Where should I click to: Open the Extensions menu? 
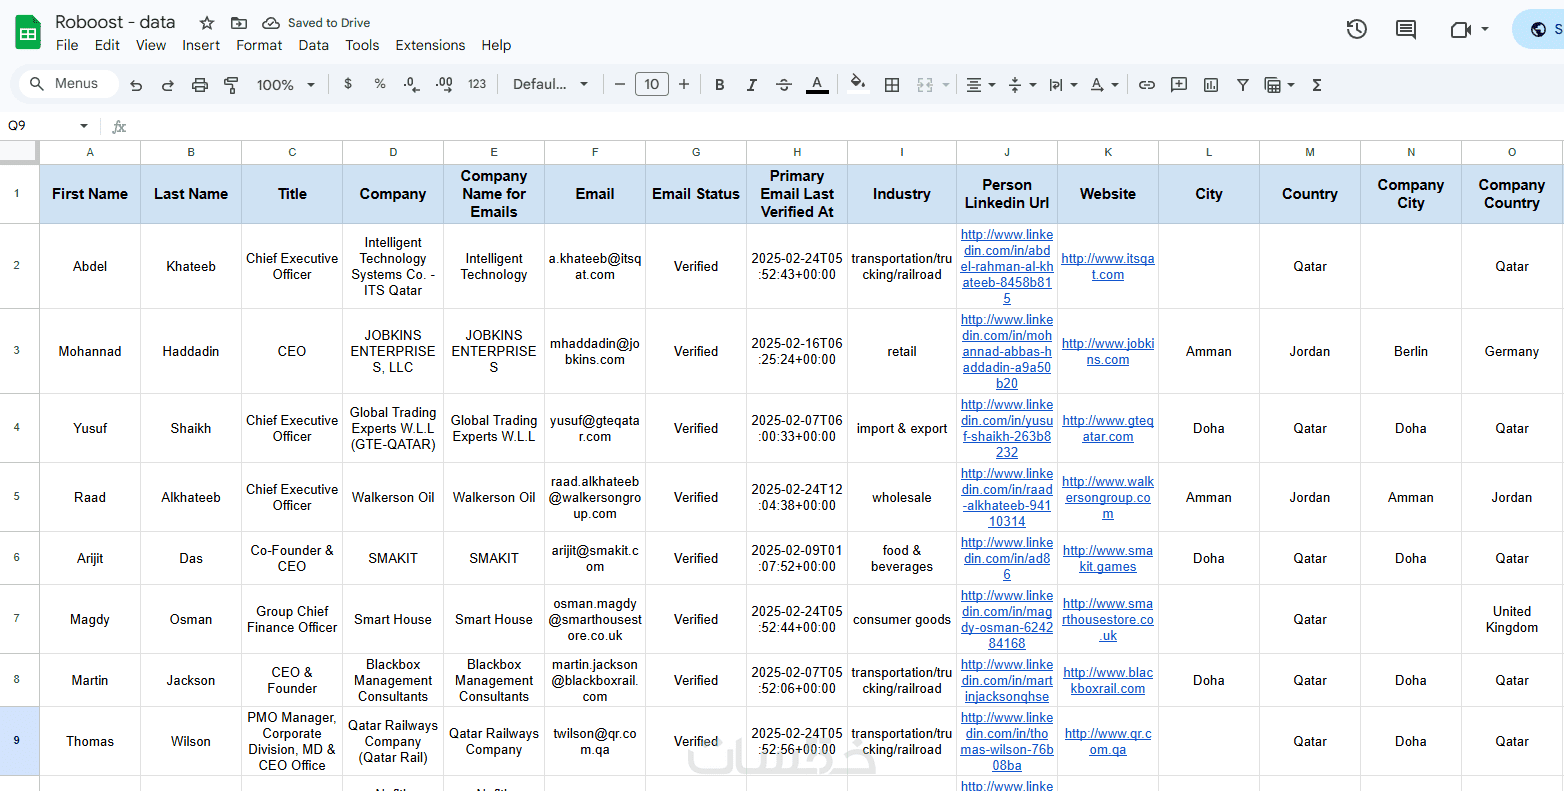[430, 45]
